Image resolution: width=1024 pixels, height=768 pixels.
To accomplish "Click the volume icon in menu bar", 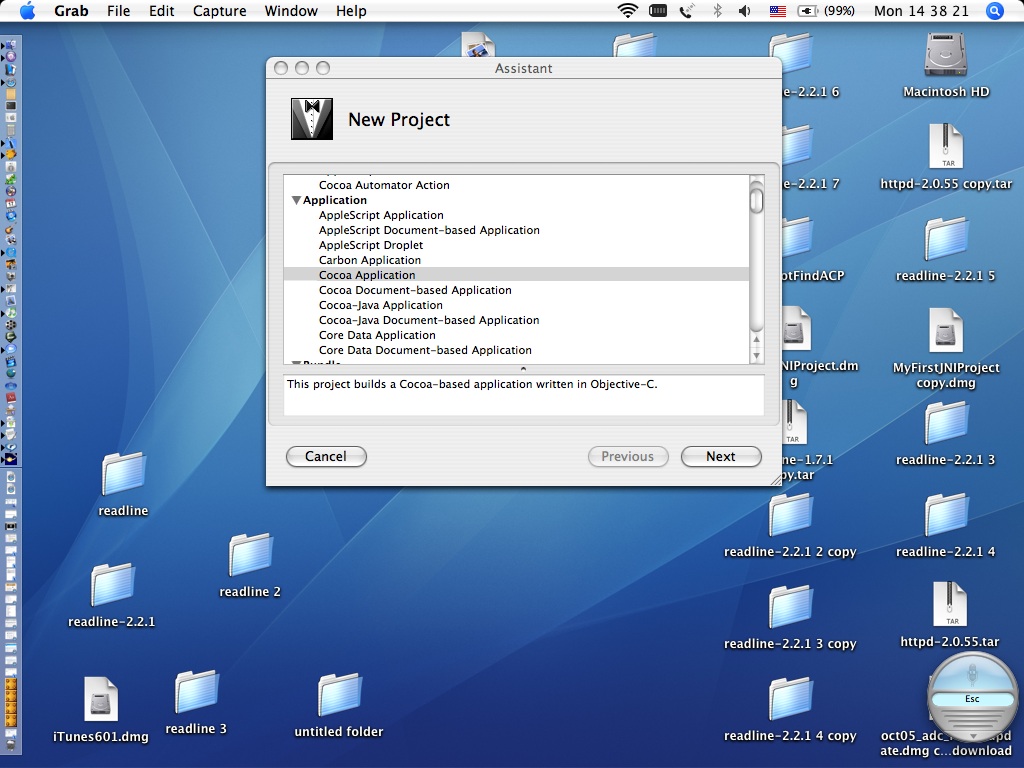I will (x=744, y=10).
